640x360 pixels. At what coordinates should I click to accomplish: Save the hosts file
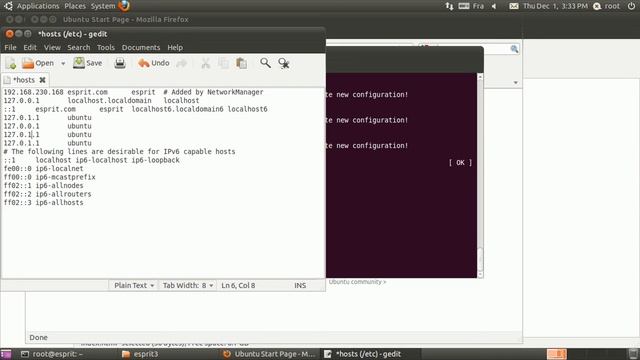(x=88, y=63)
